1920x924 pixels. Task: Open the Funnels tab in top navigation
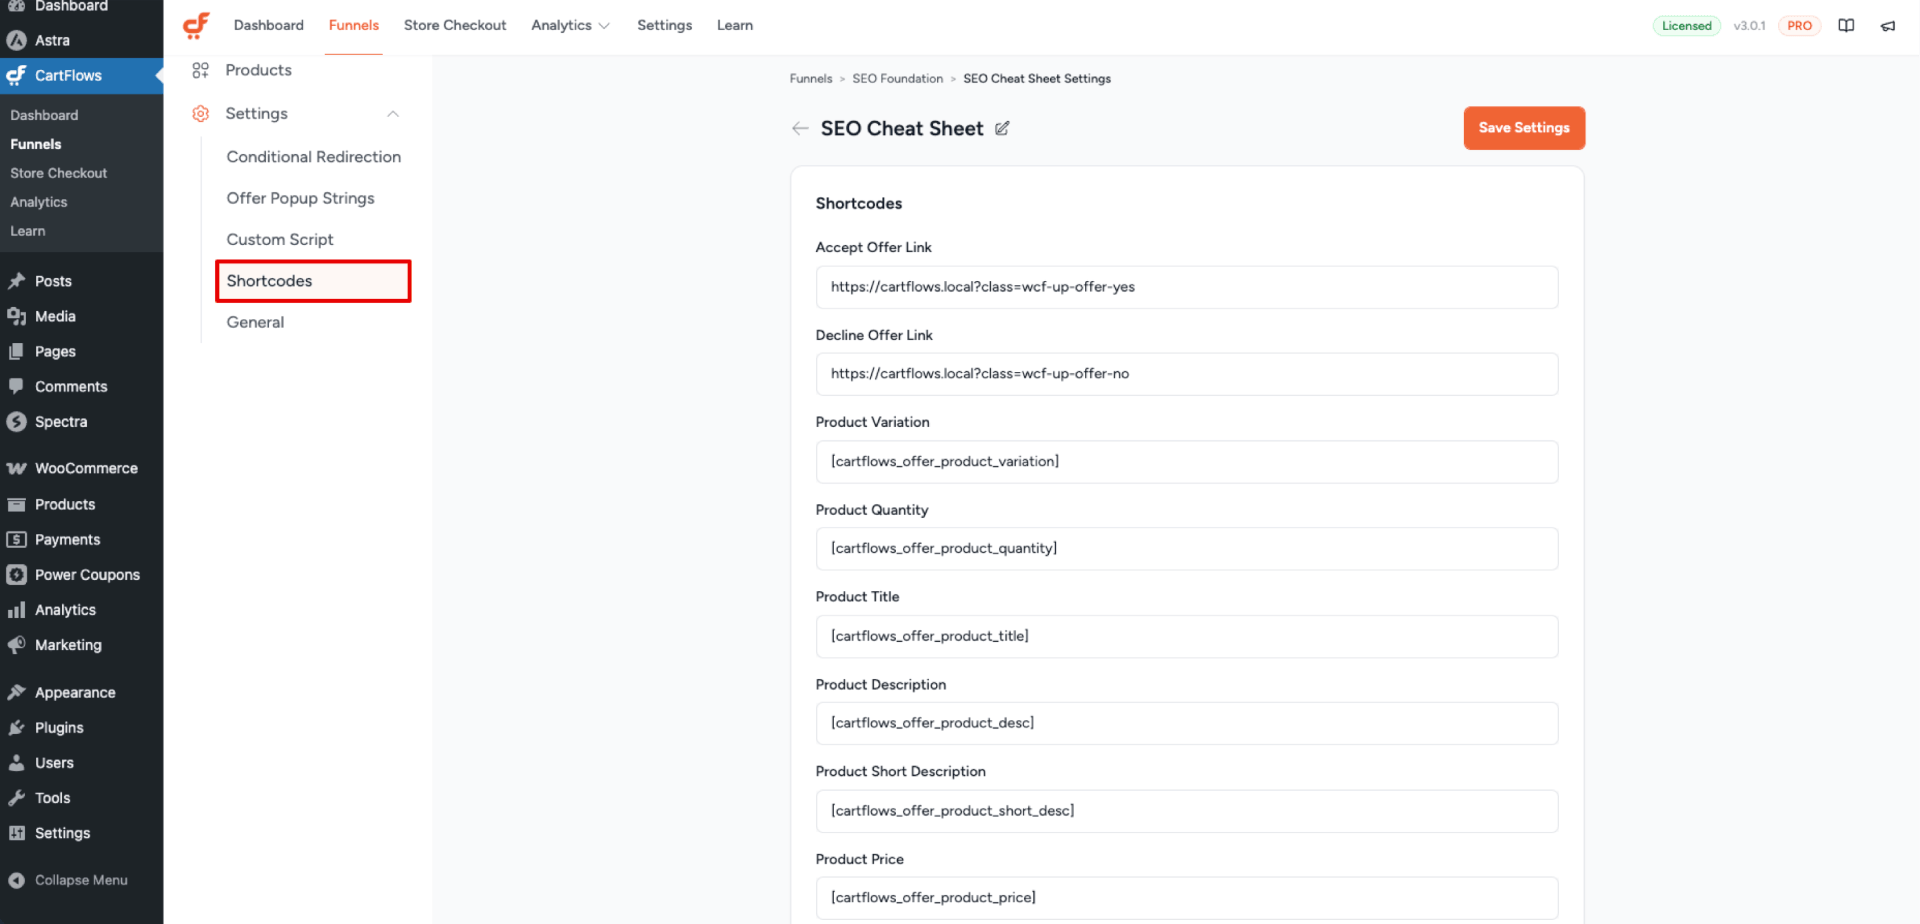[x=354, y=25]
